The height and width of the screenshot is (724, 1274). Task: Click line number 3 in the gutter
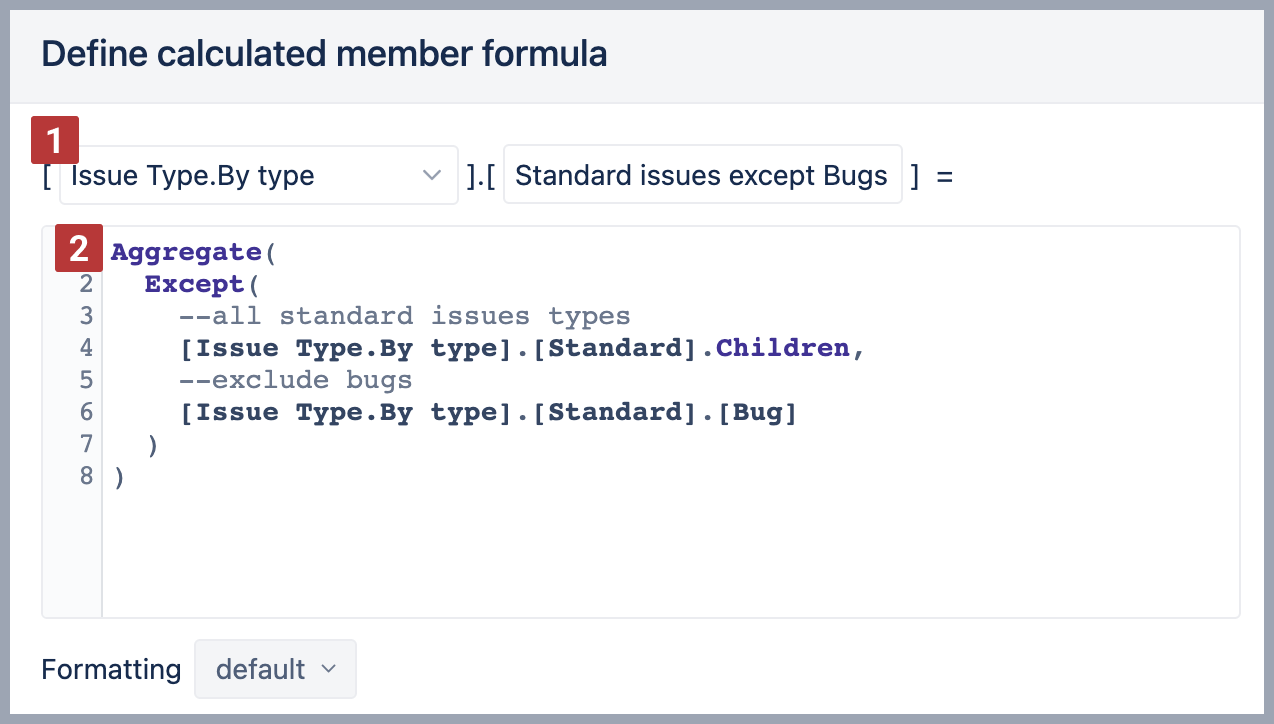pyautogui.click(x=86, y=316)
